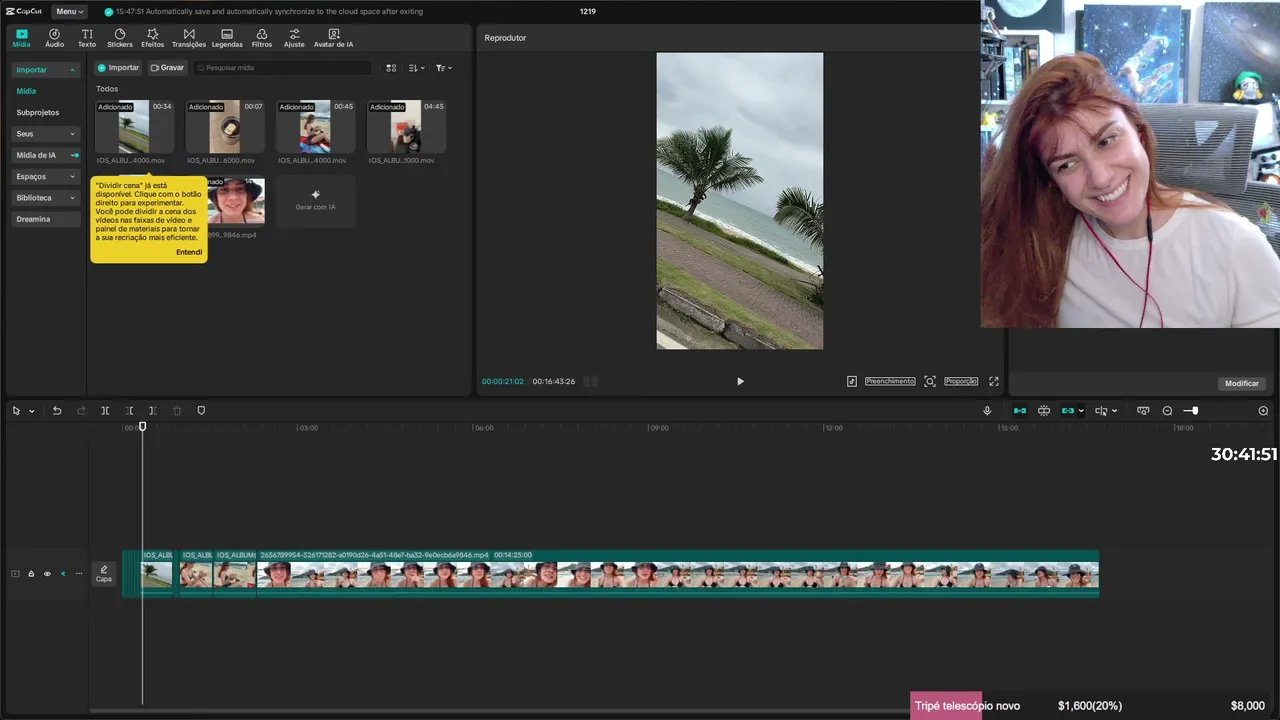The height and width of the screenshot is (720, 1280).
Task: Click the Proporção button
Action: coord(961,381)
